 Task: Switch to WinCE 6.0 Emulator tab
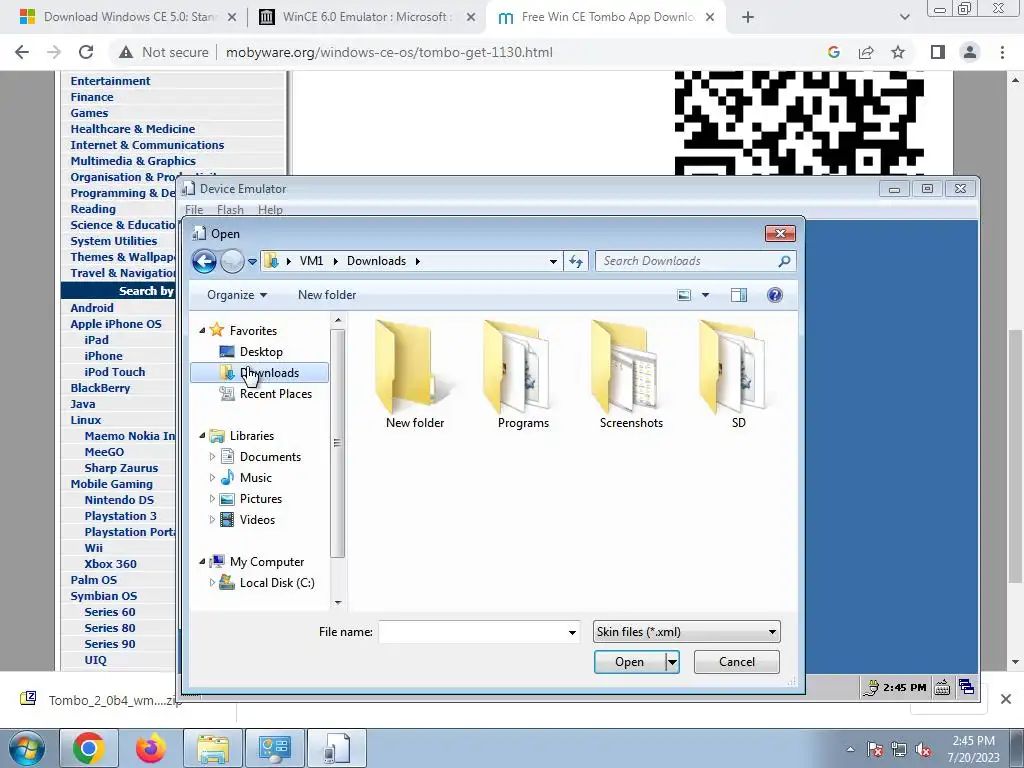[366, 17]
